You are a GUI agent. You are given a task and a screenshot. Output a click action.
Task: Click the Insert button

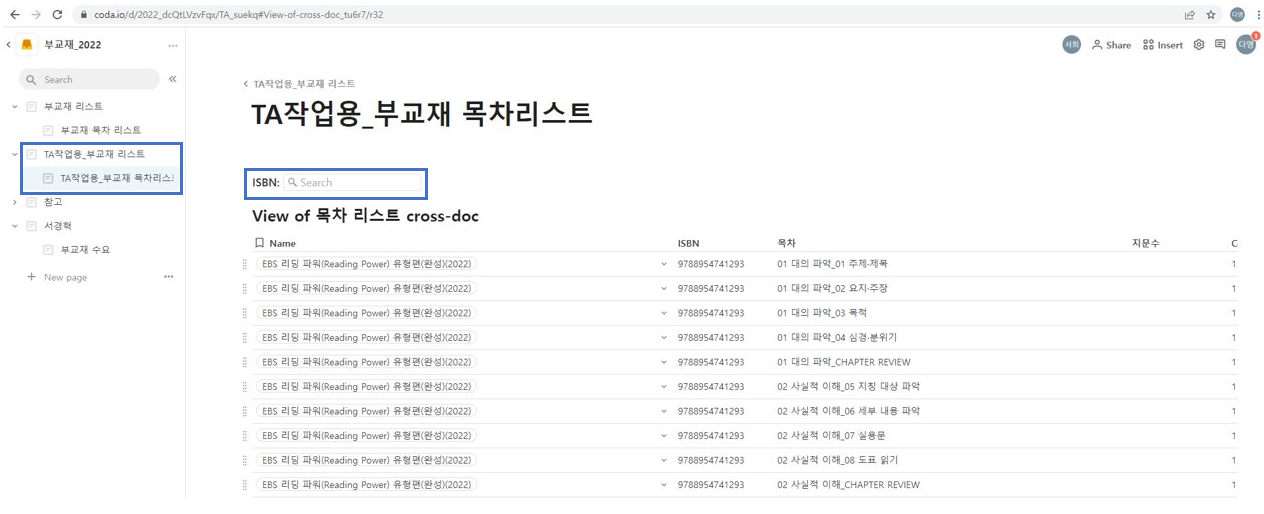point(1163,44)
